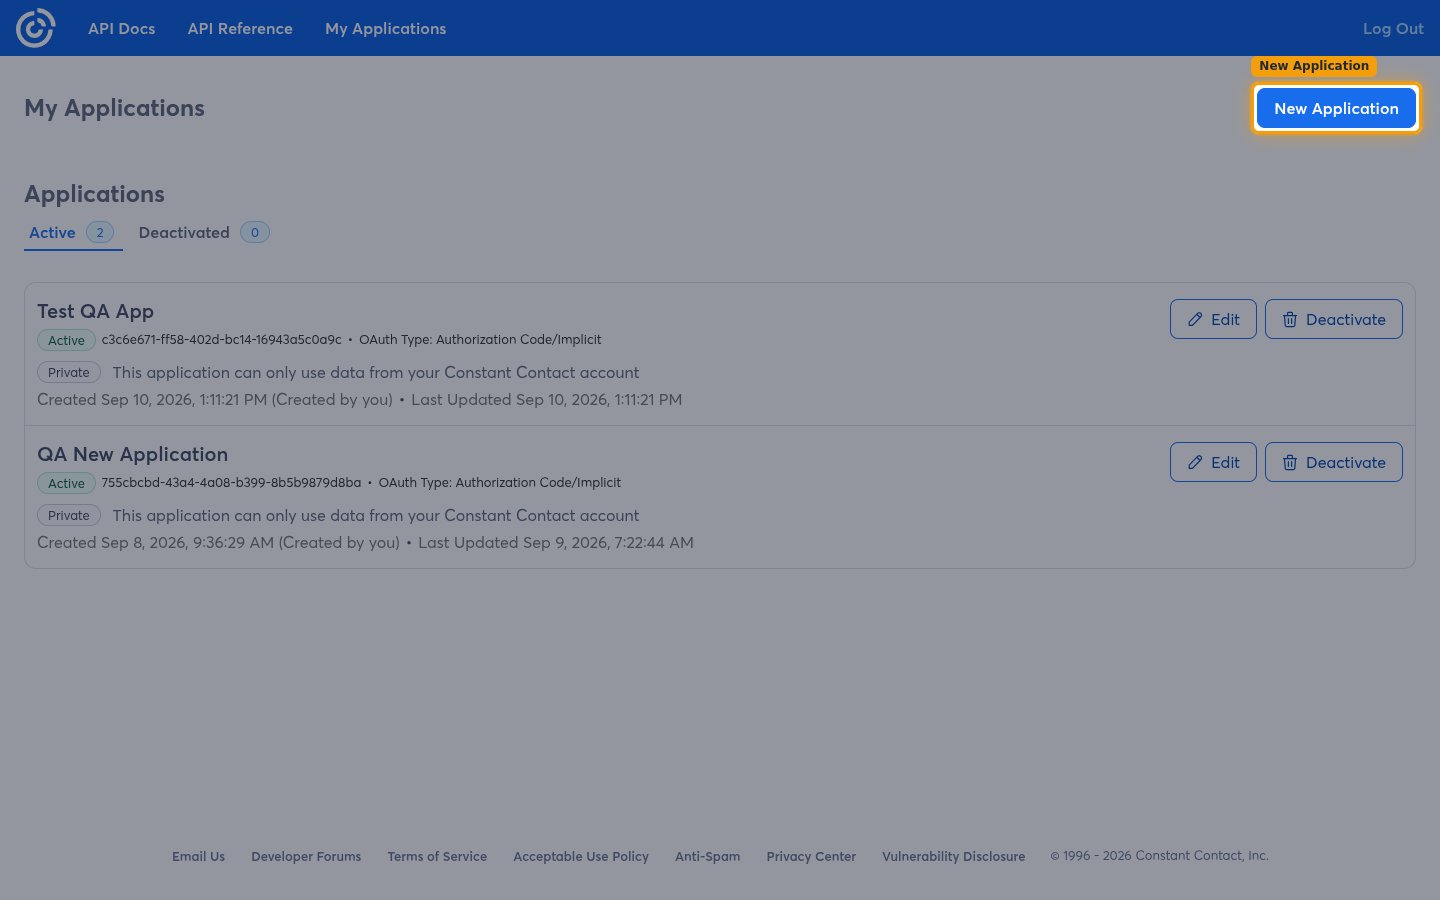Open API Reference in the top navigation
The image size is (1440, 900).
(240, 28)
